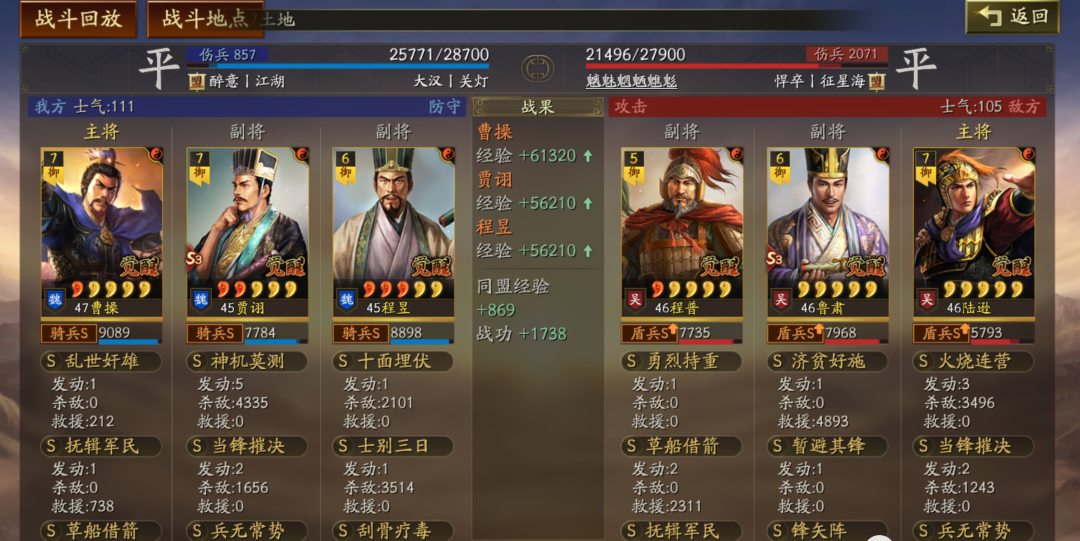Open the 战斗回放 battle replay

pos(78,19)
